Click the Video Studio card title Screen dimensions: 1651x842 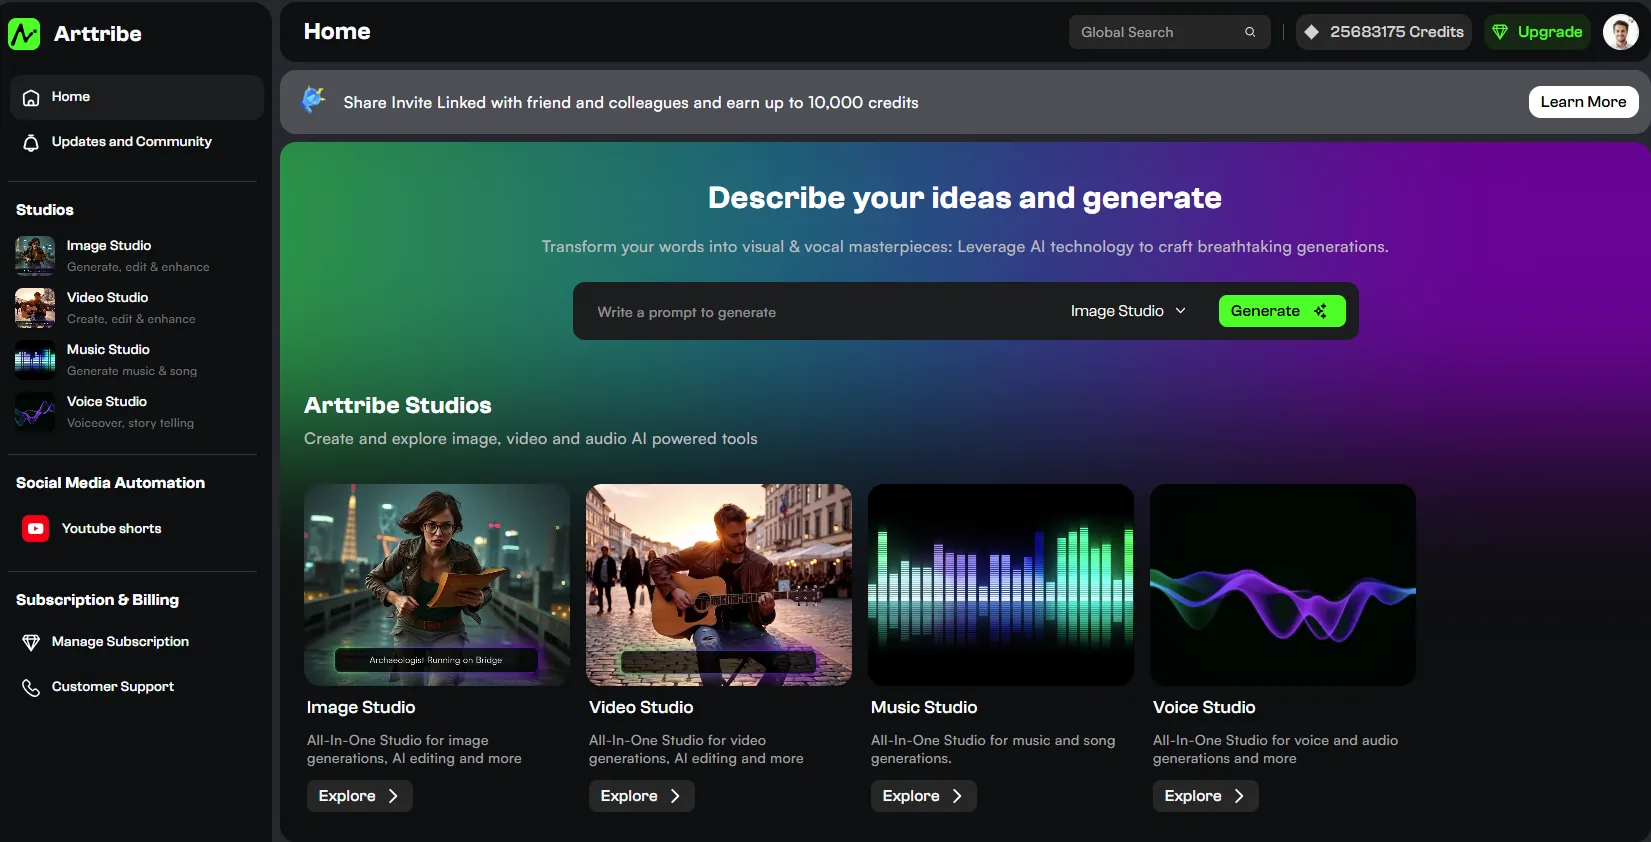[x=641, y=707]
